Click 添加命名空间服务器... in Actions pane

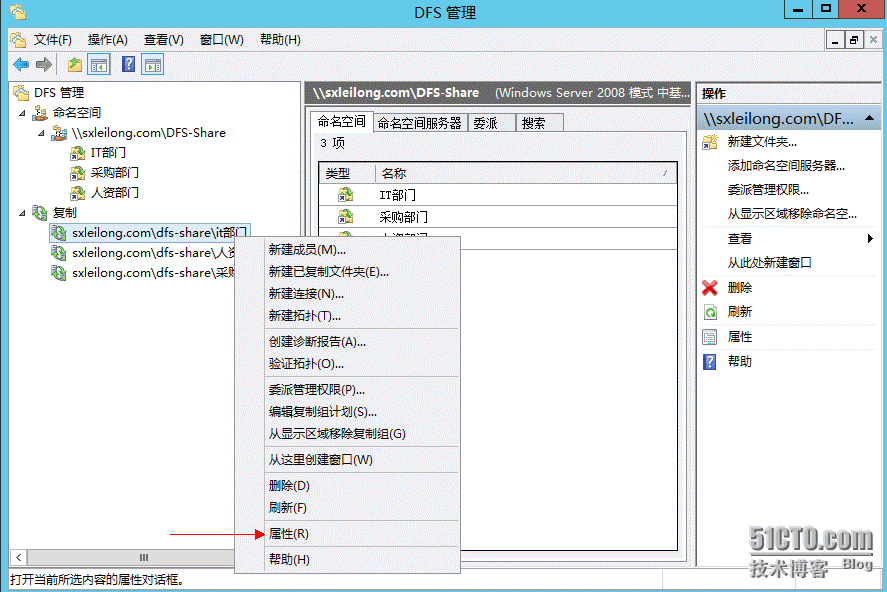(x=786, y=166)
